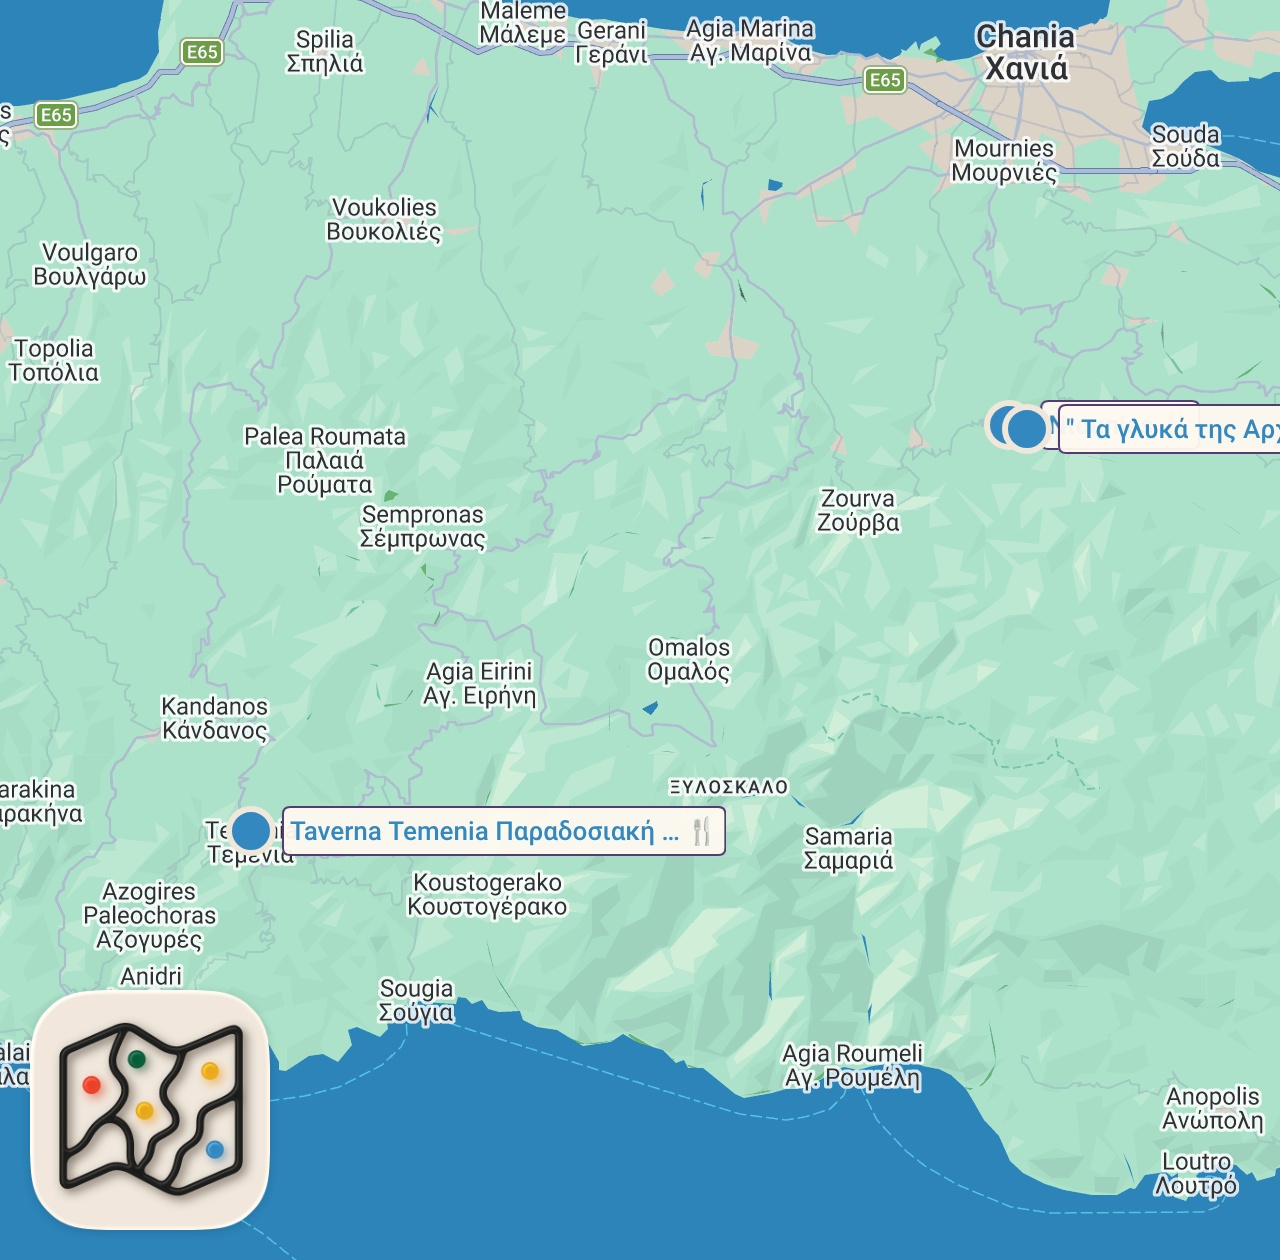Select the Anidri village label
The width and height of the screenshot is (1280, 1260).
point(151,976)
